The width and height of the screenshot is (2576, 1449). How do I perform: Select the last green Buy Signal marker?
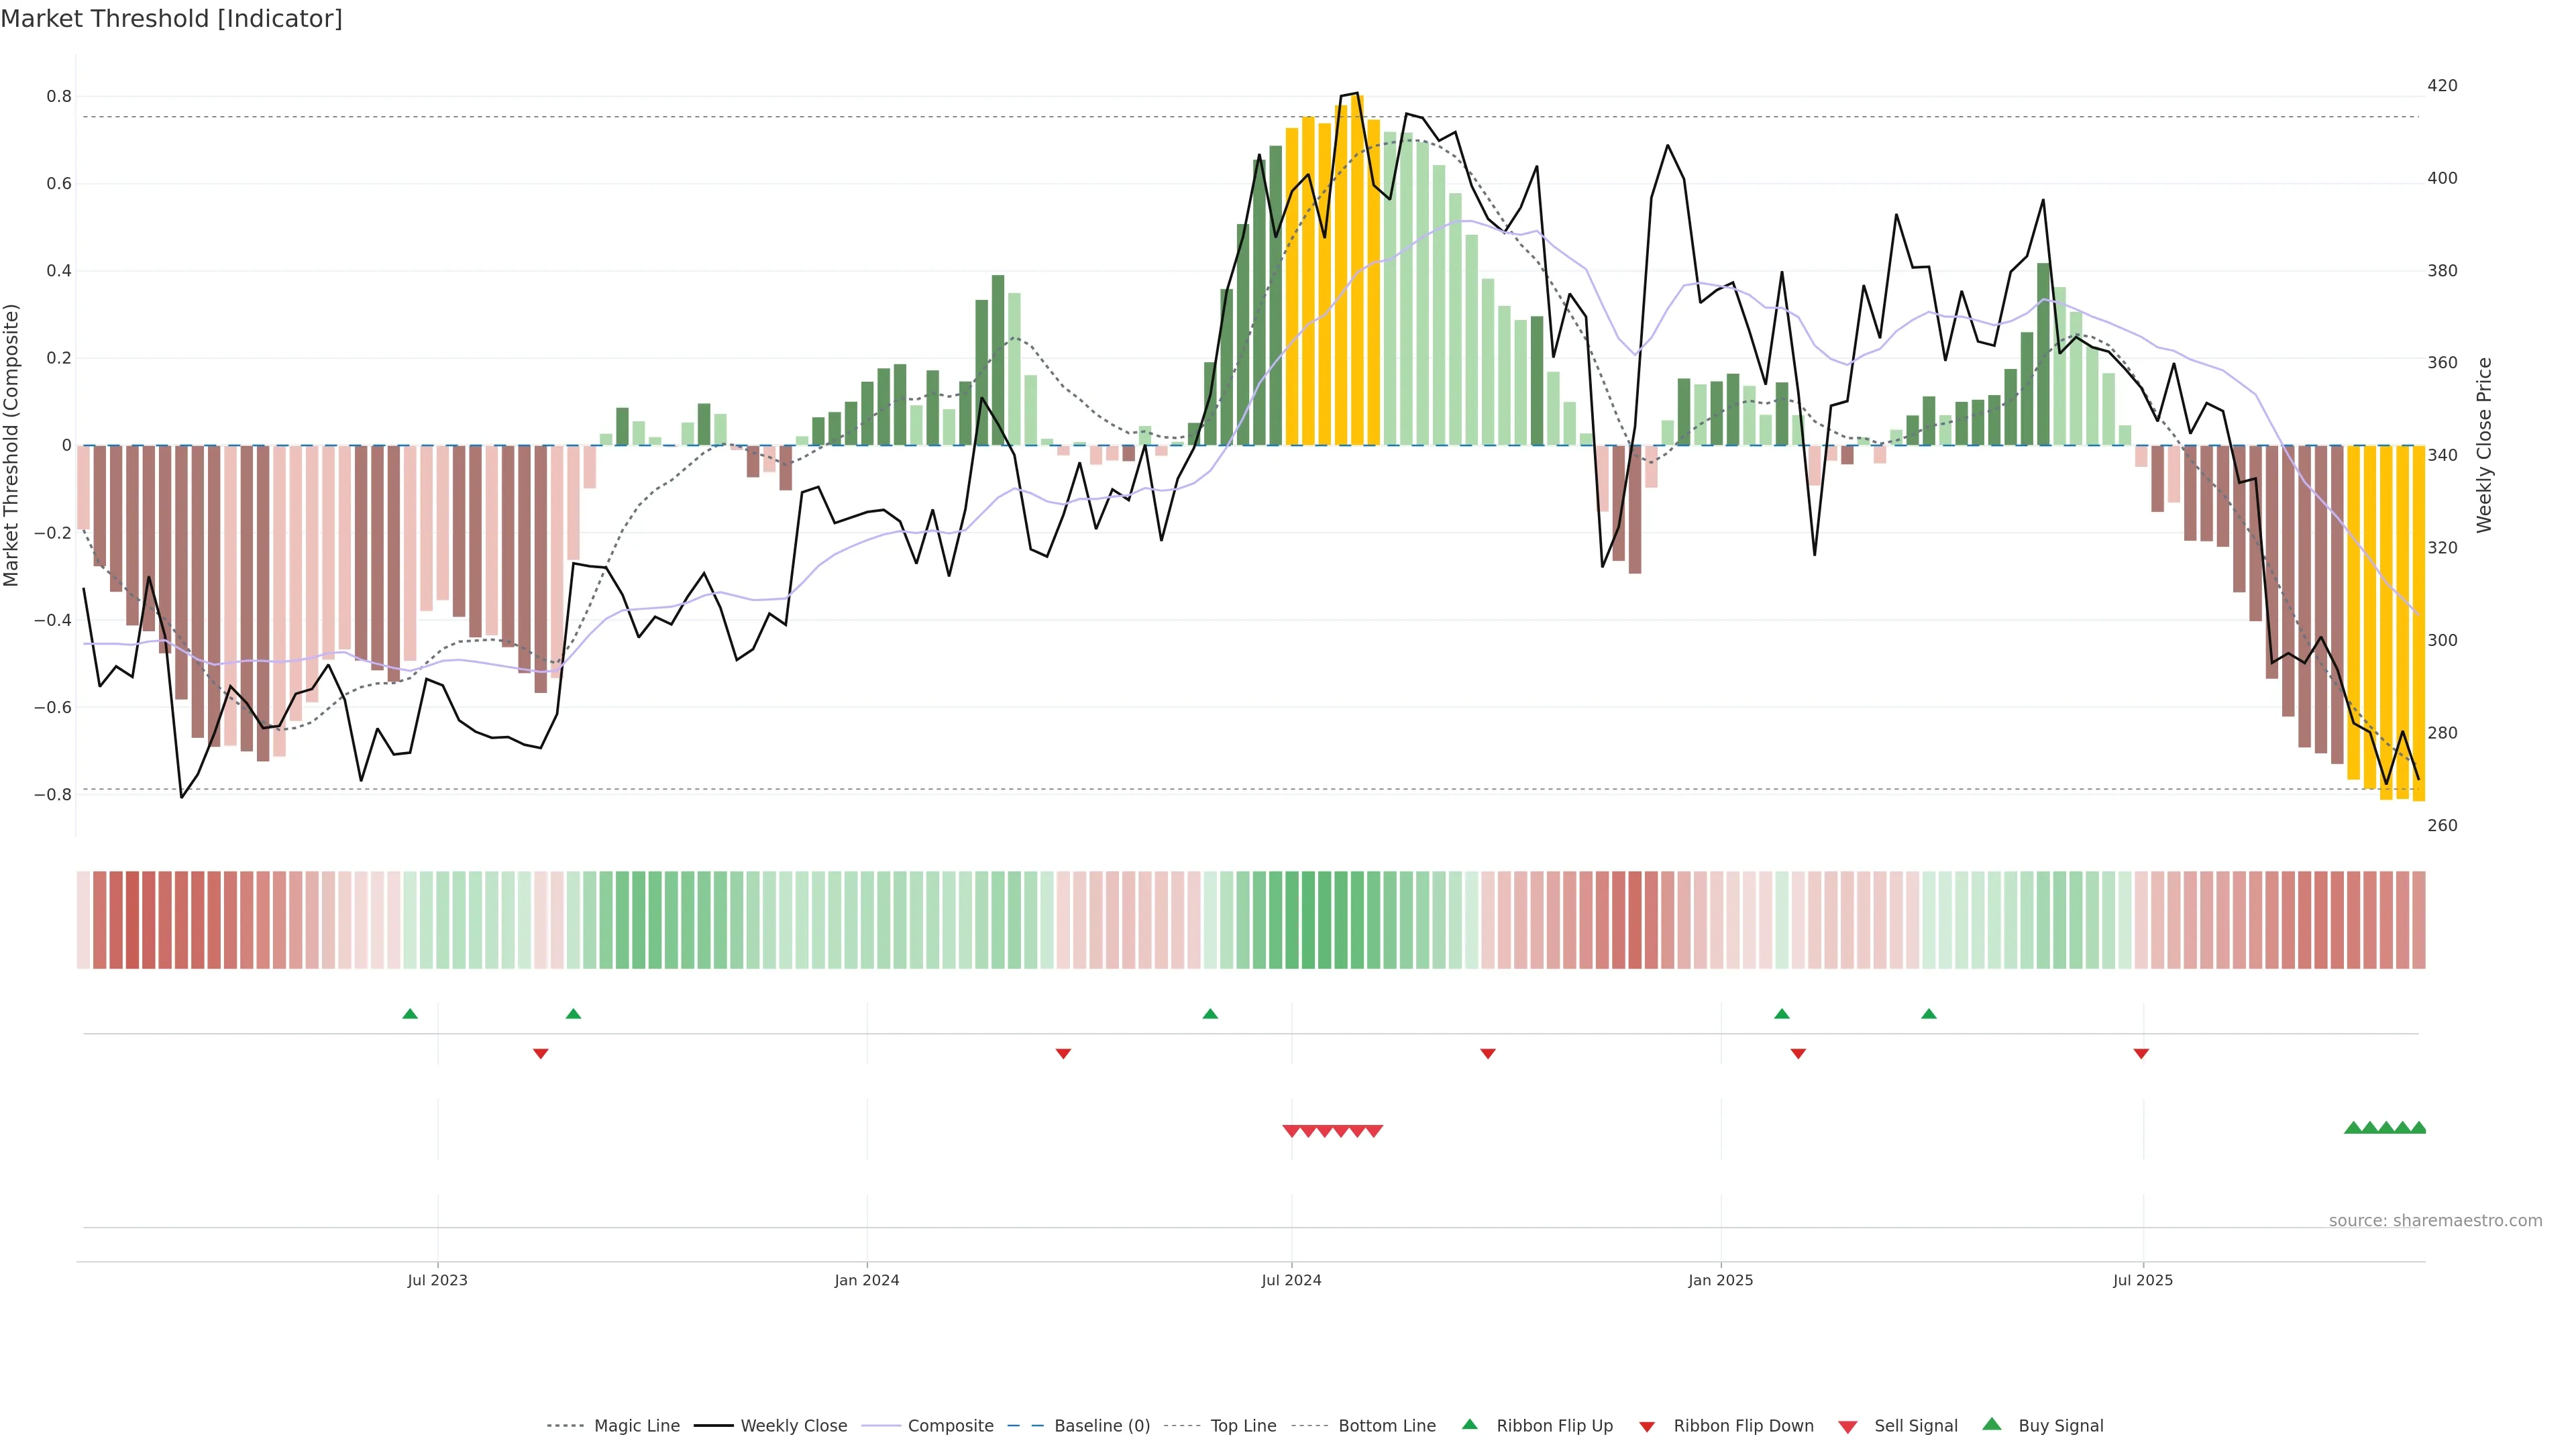(2418, 1128)
